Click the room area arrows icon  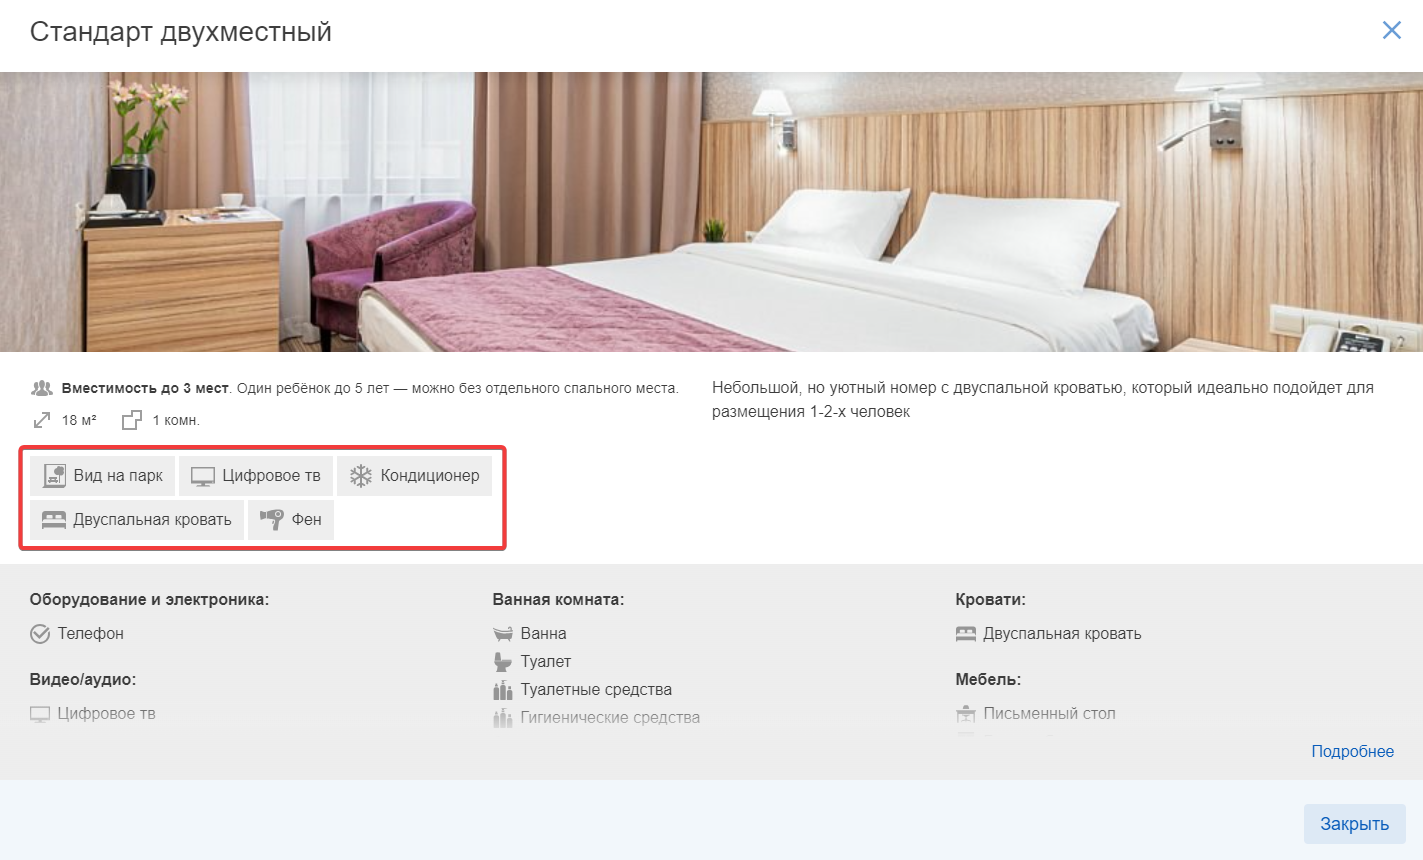pos(42,420)
